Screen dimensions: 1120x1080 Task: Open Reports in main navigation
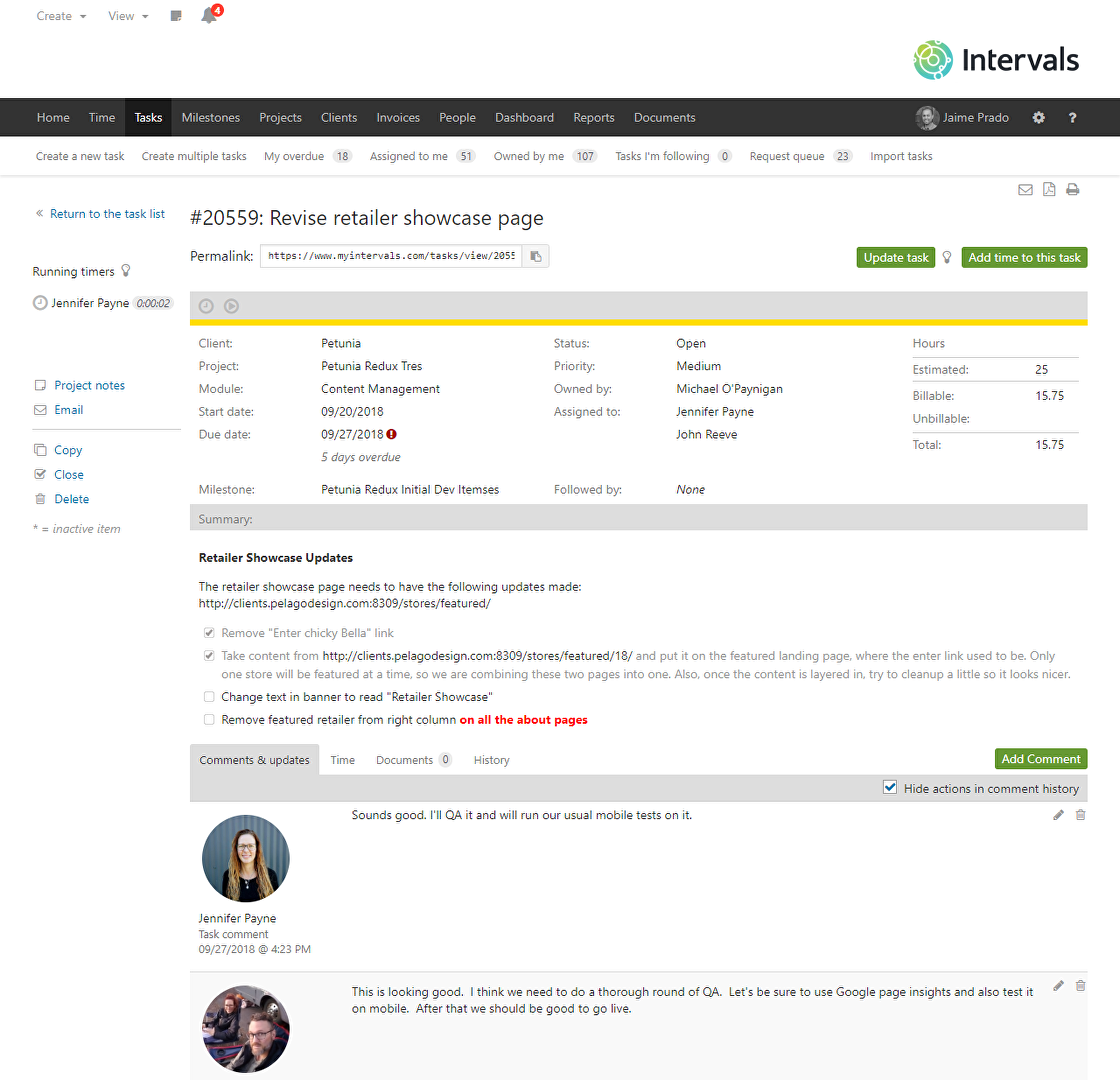pyautogui.click(x=594, y=118)
